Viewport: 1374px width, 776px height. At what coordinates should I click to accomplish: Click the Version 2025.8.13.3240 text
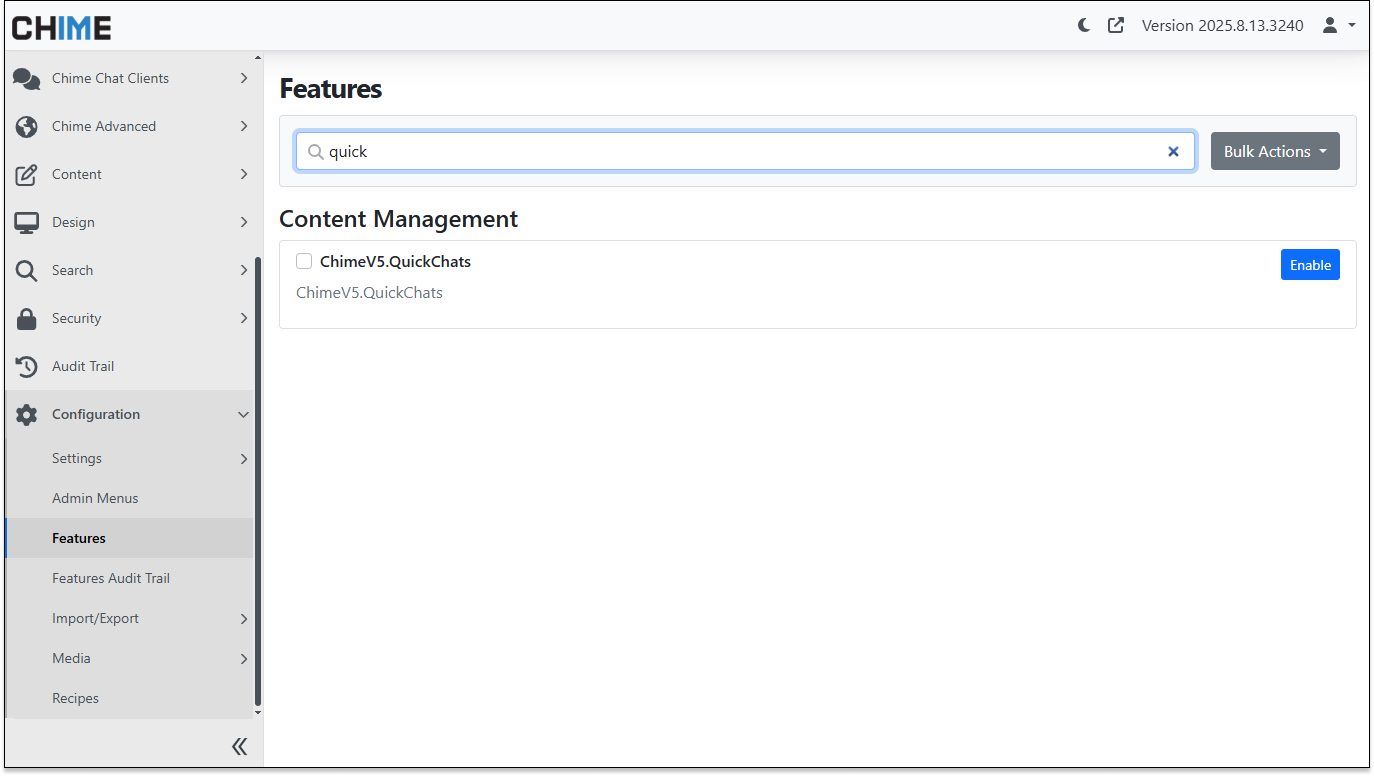point(1222,26)
